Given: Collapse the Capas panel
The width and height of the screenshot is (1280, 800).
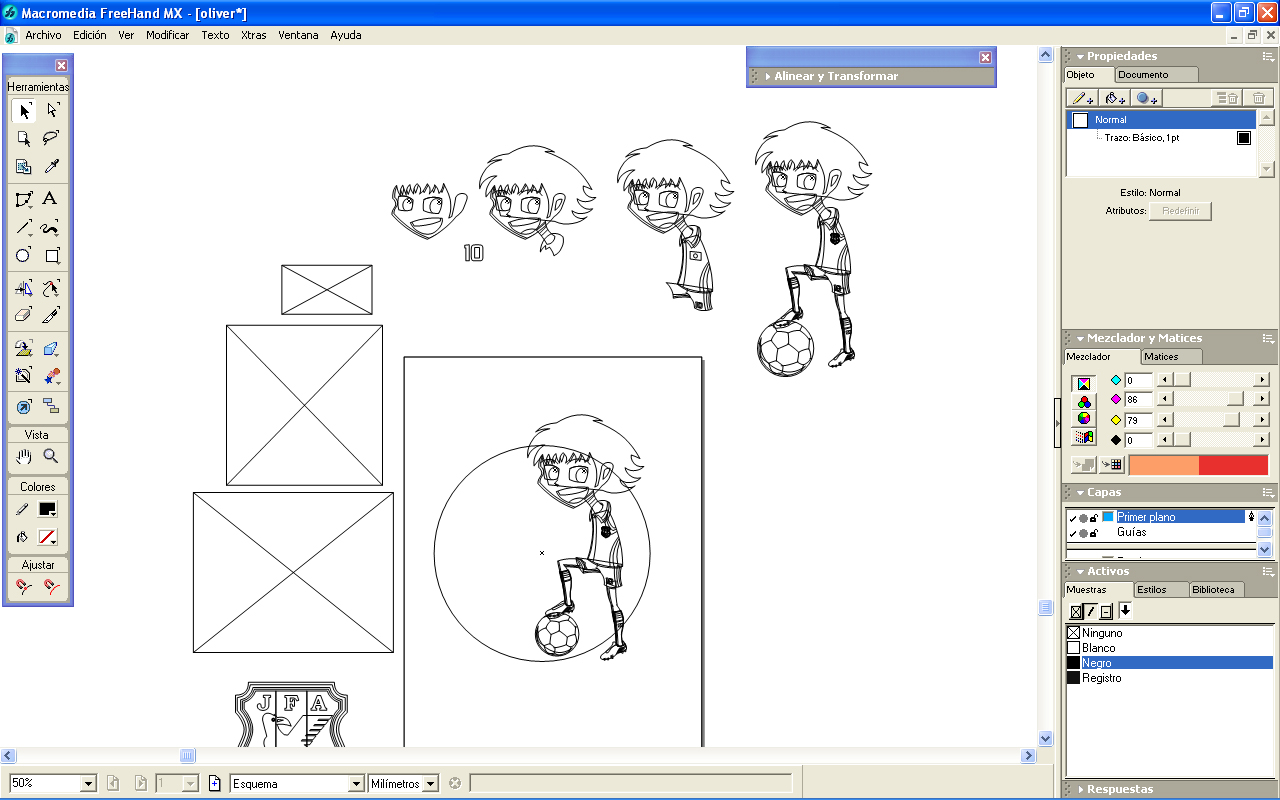Looking at the screenshot, I should click(x=1080, y=493).
